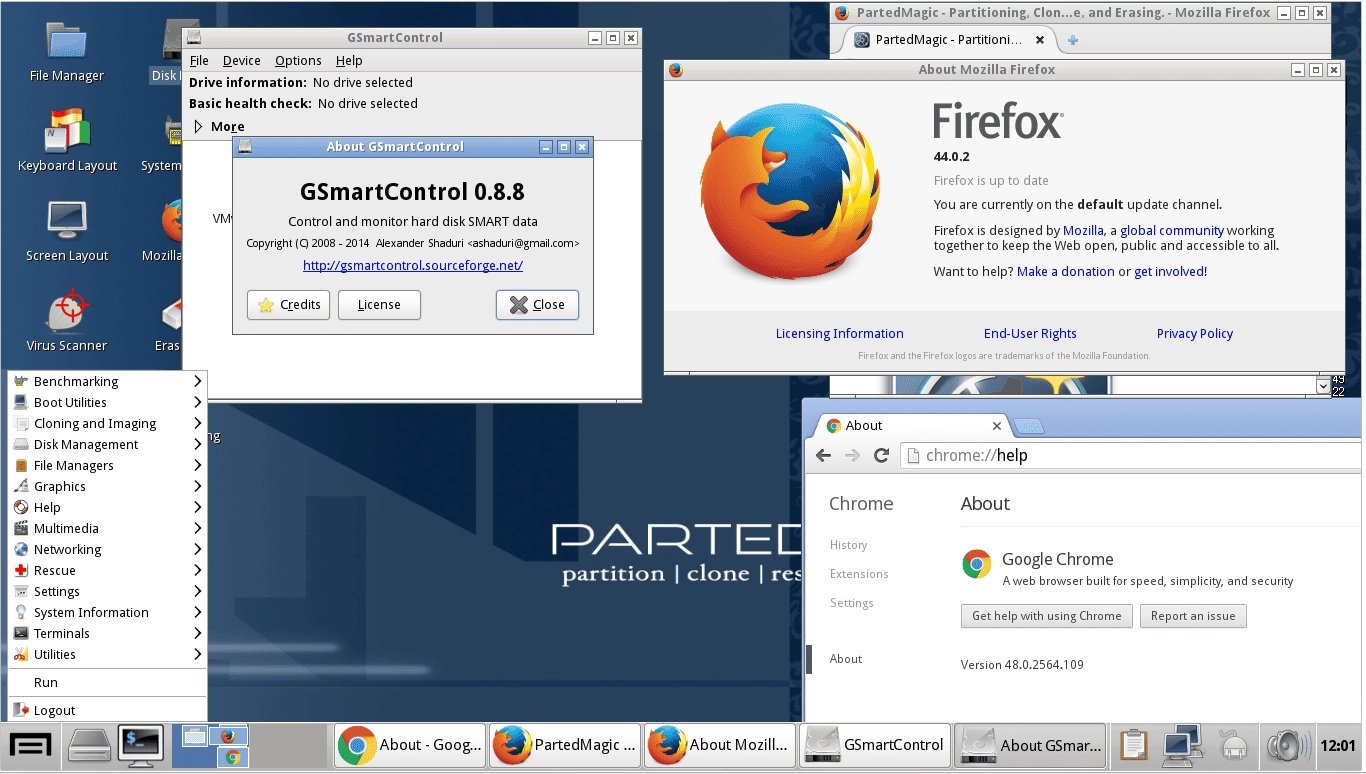
Task: Click Close button in About GSmartControl
Action: click(x=537, y=305)
